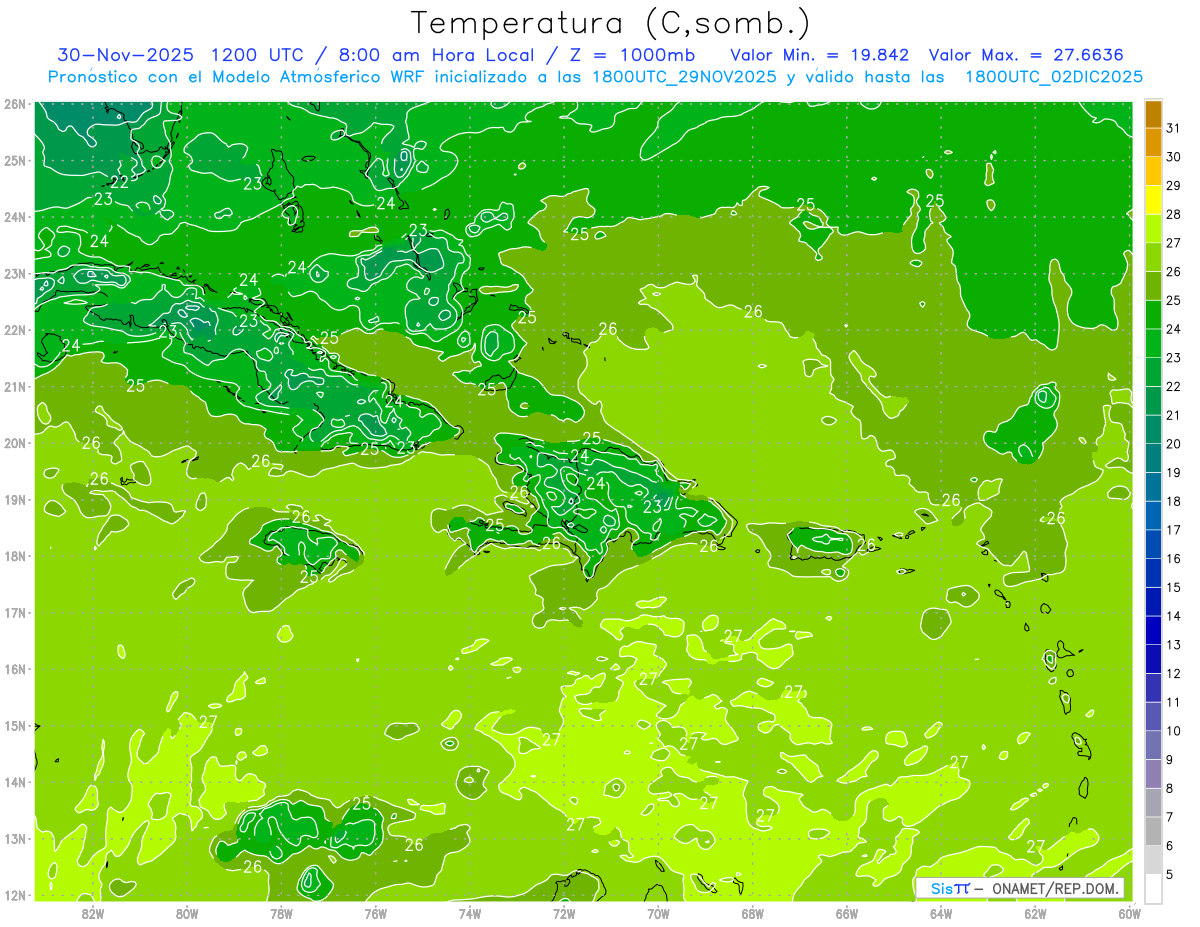Click the "20N" latitude axis label
Screen dimensions: 1200x927
(14, 443)
